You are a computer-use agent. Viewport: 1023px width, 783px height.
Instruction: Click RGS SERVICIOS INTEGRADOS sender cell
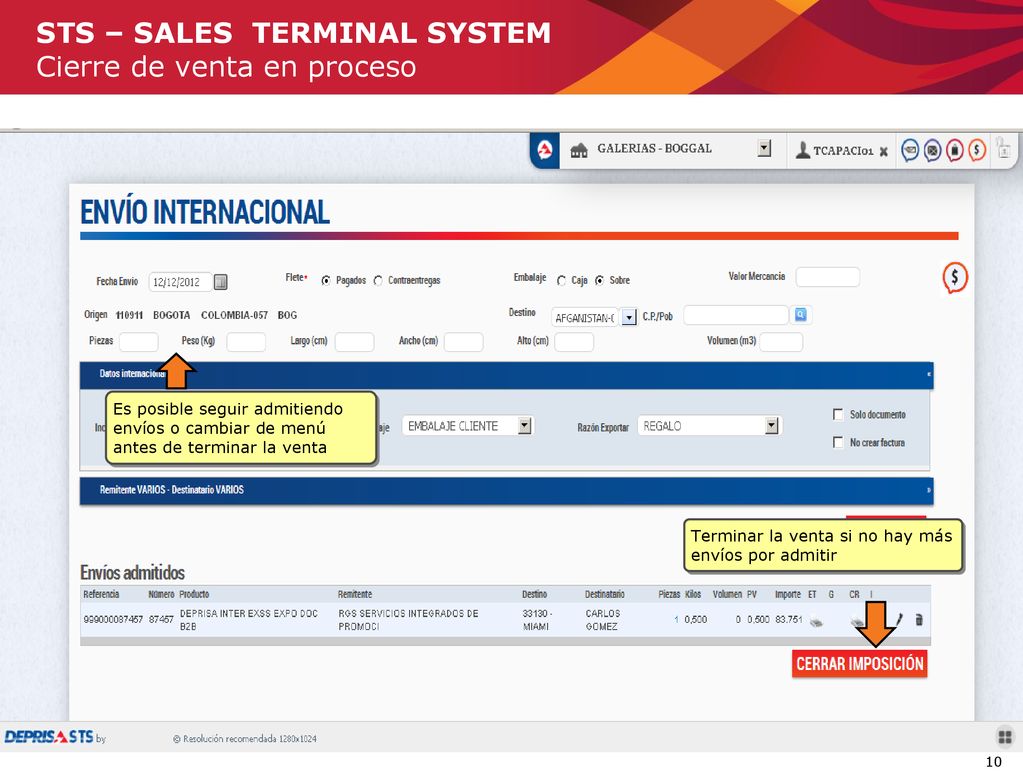pos(408,619)
